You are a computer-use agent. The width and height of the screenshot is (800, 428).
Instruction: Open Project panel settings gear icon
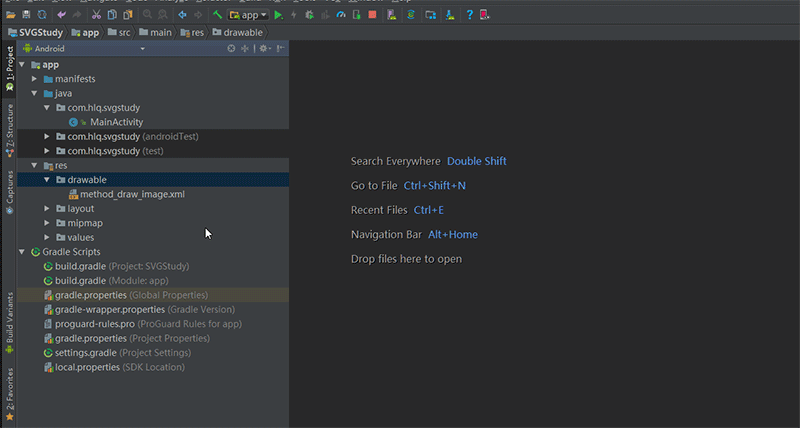[264, 48]
